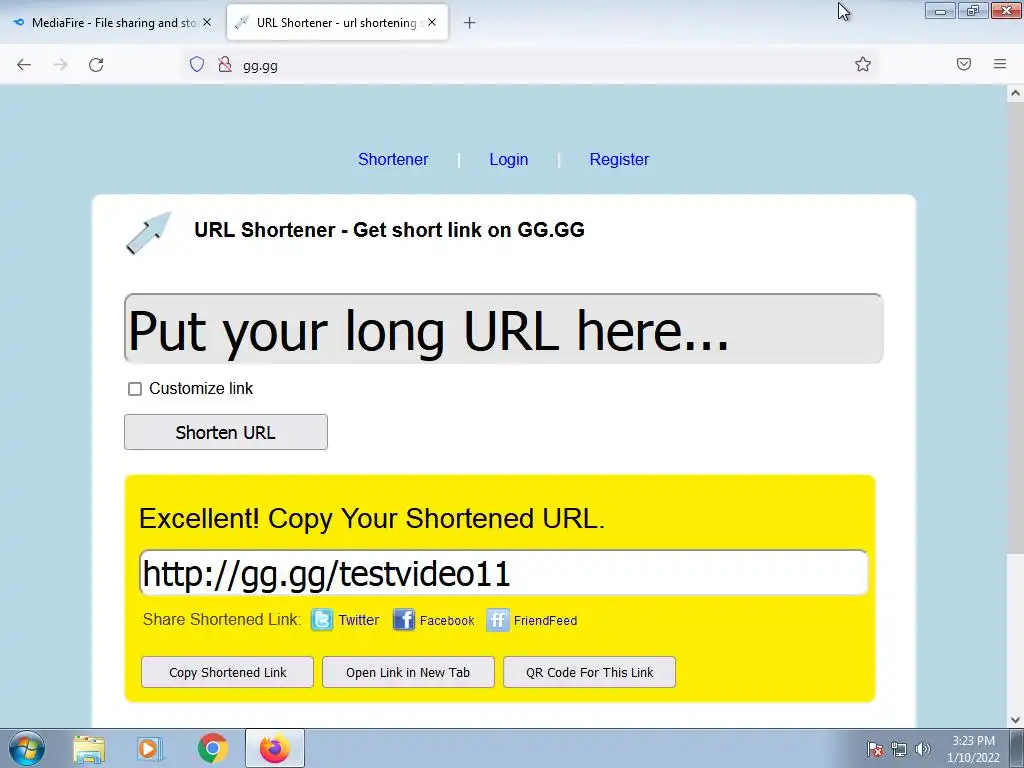The height and width of the screenshot is (768, 1024).
Task: Enable the Customize link checkbox
Action: click(x=135, y=389)
